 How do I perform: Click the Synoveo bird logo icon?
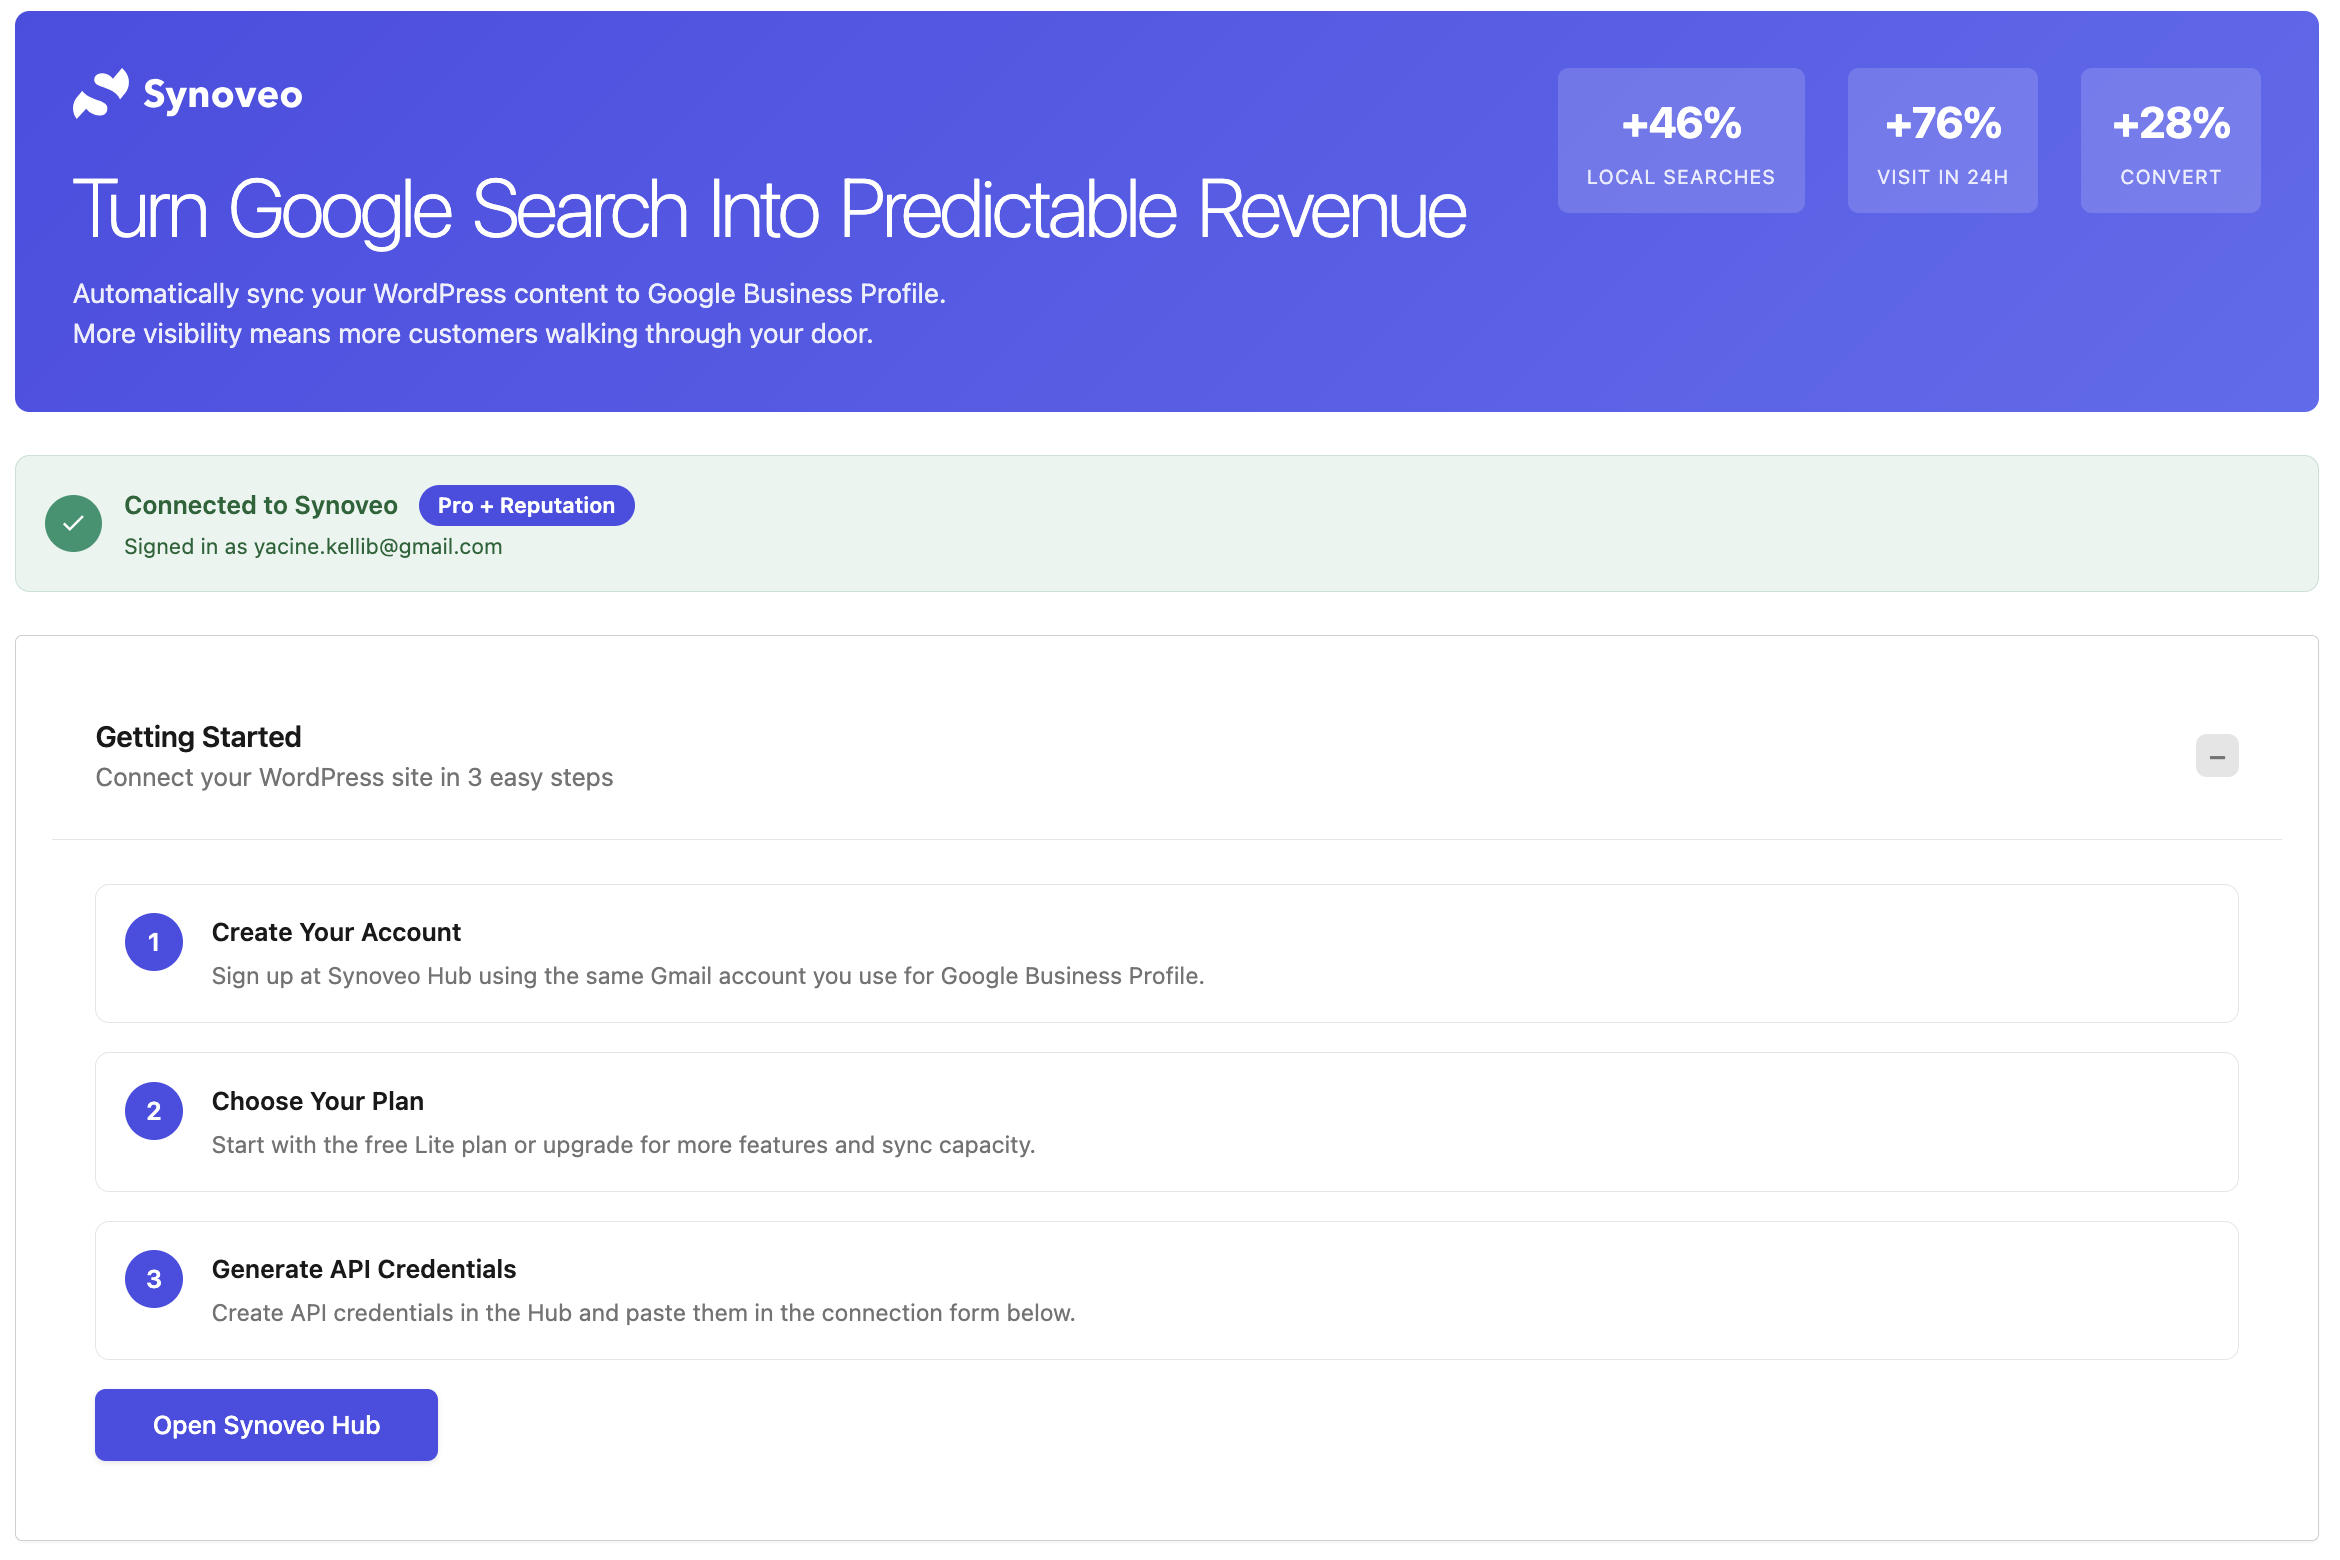100,94
